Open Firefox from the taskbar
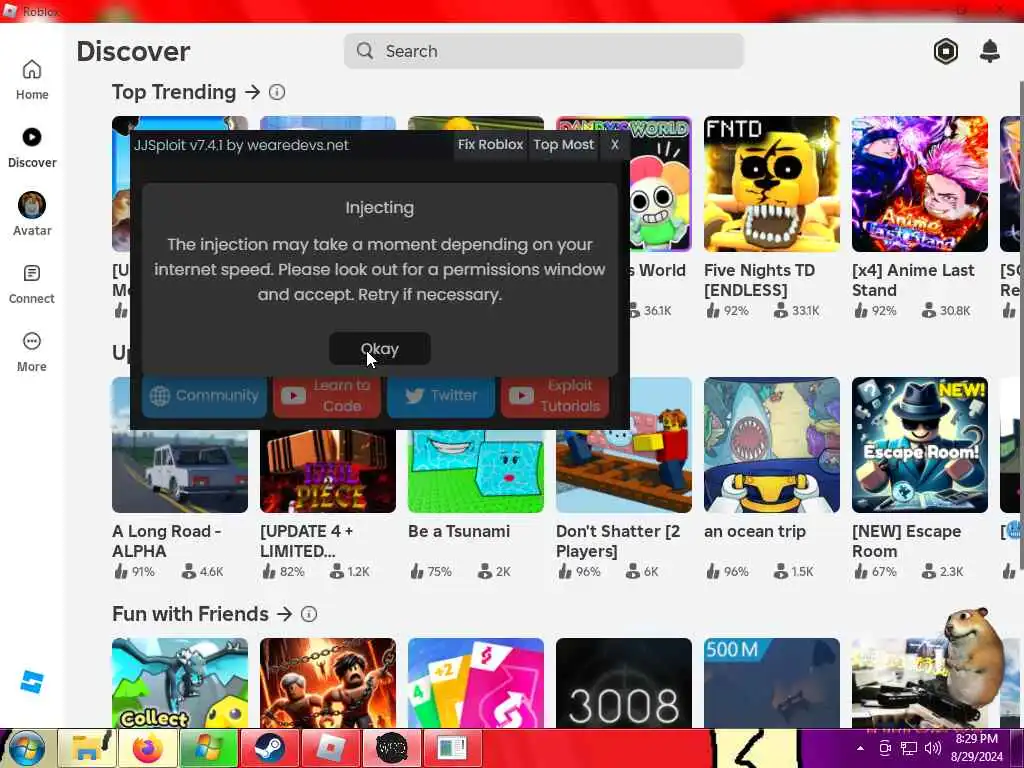Image resolution: width=1024 pixels, height=768 pixels. coord(148,748)
